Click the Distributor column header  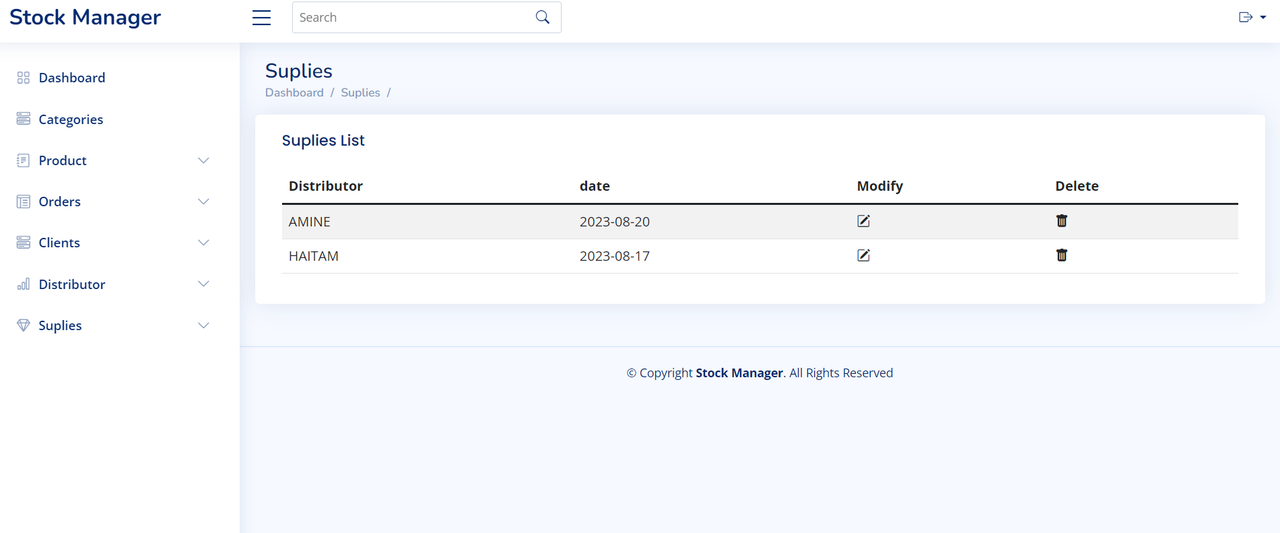click(x=326, y=186)
